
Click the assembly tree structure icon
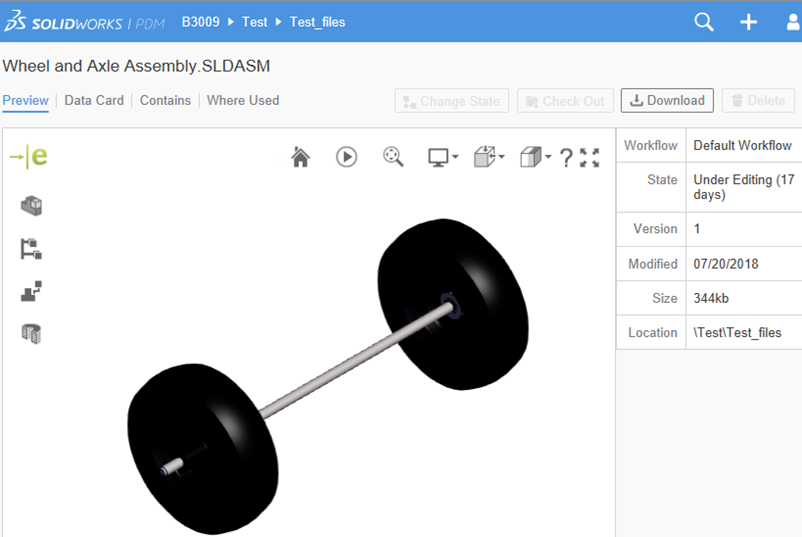click(31, 249)
